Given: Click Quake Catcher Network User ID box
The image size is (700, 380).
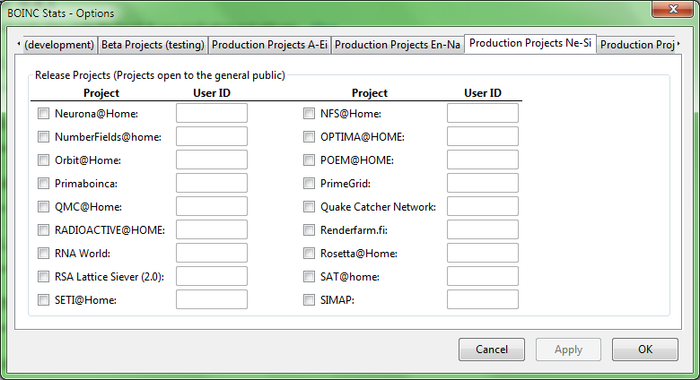Looking at the screenshot, I should [483, 206].
